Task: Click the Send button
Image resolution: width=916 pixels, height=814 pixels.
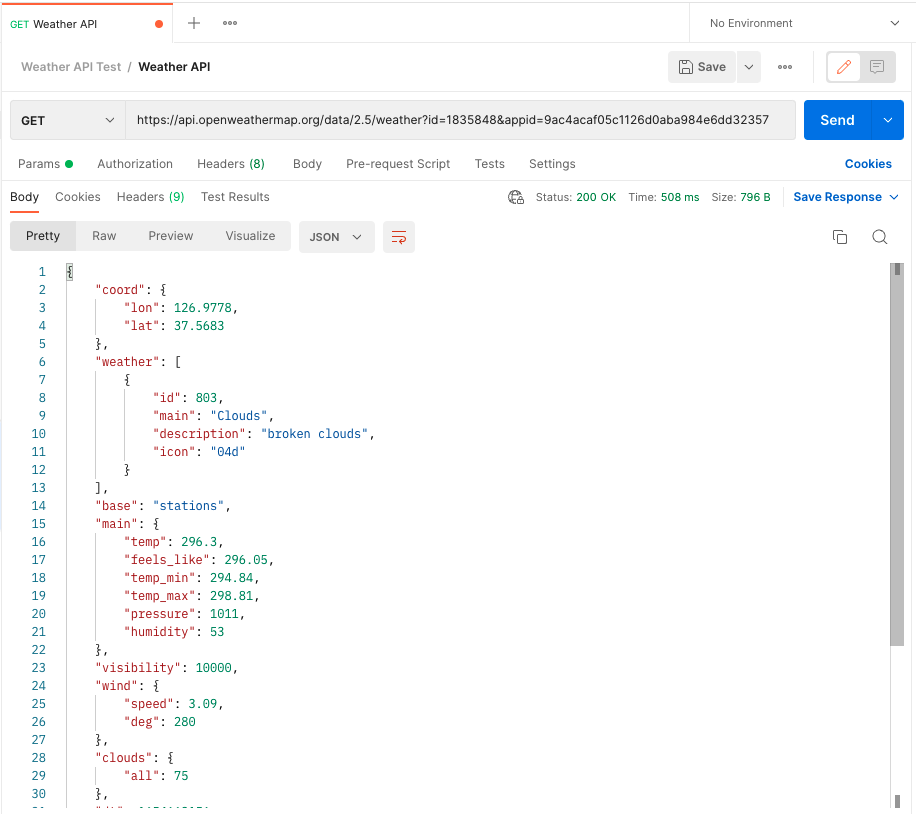Action: [837, 120]
